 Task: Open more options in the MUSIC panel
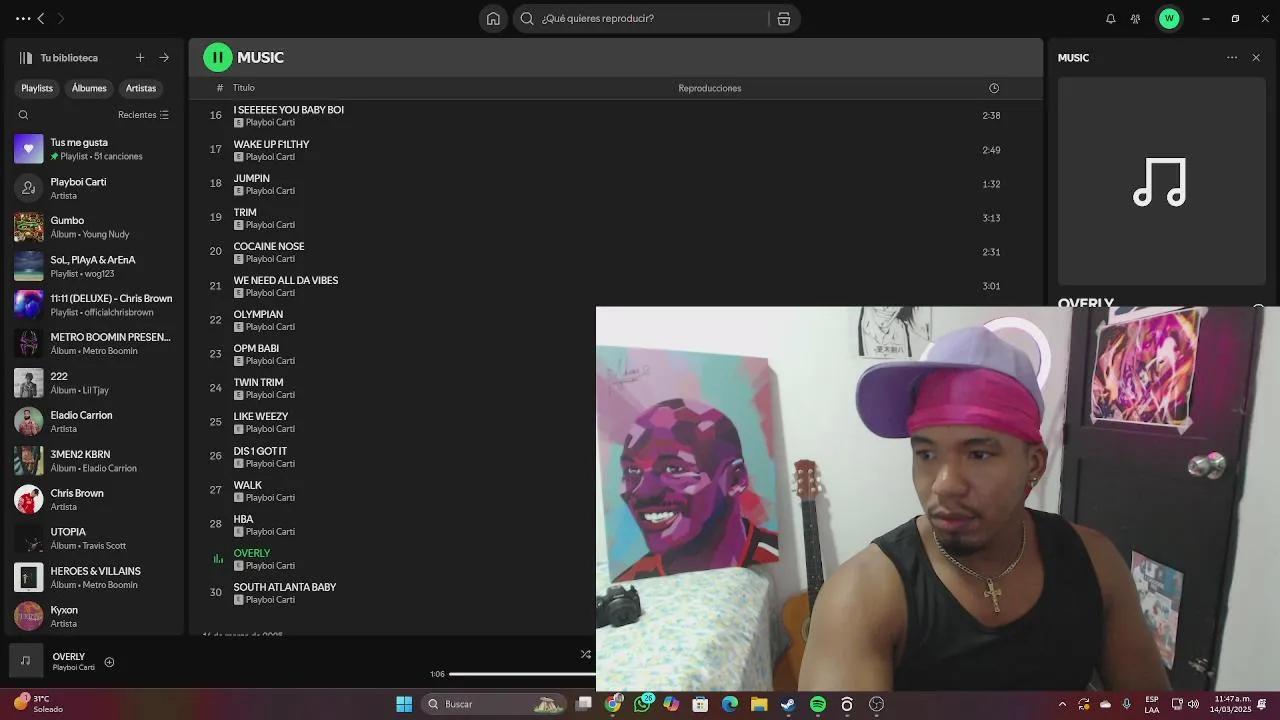pos(1232,58)
